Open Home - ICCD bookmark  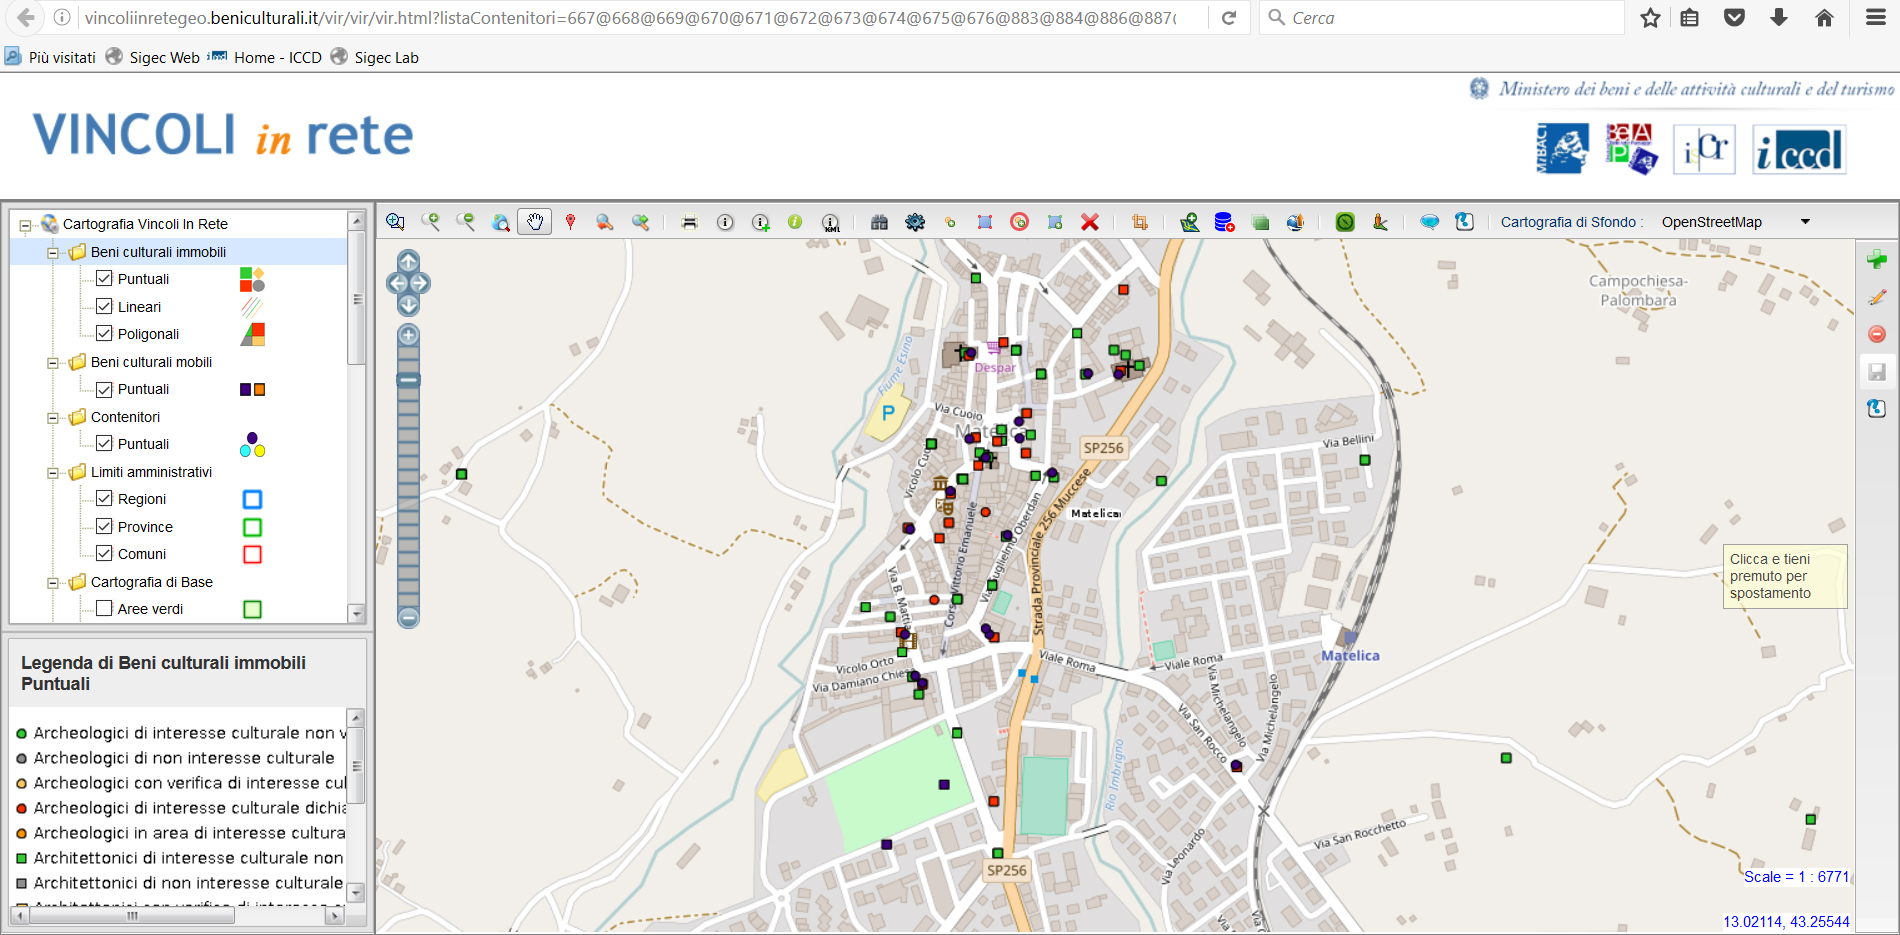[x=265, y=57]
